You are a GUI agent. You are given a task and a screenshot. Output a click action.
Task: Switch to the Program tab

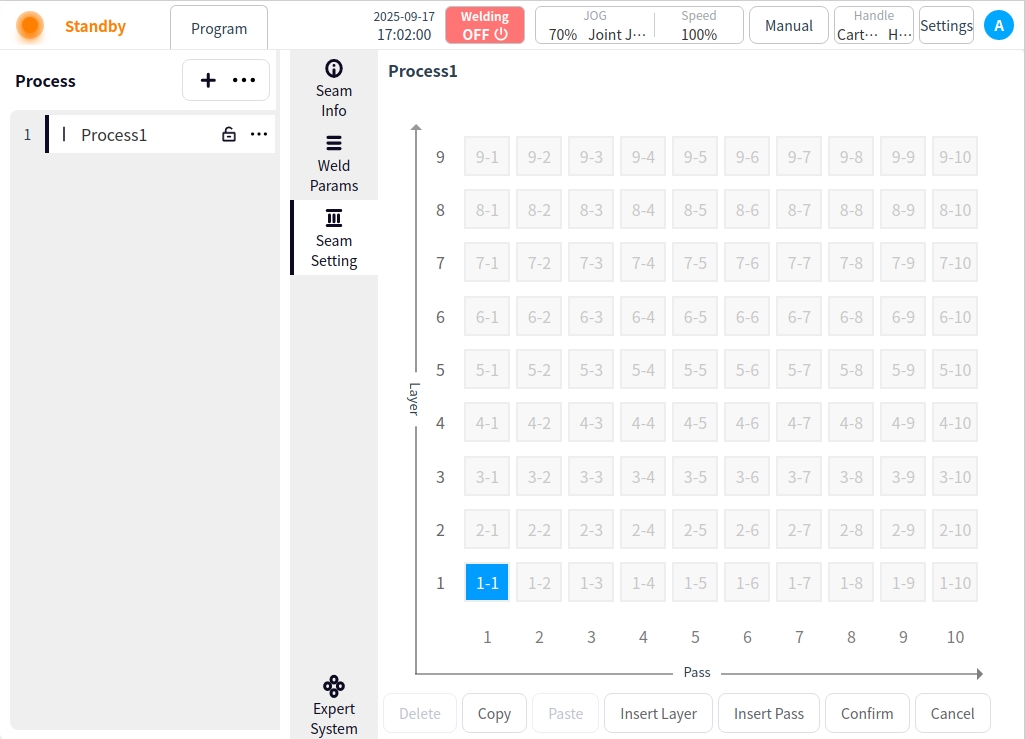tap(219, 29)
